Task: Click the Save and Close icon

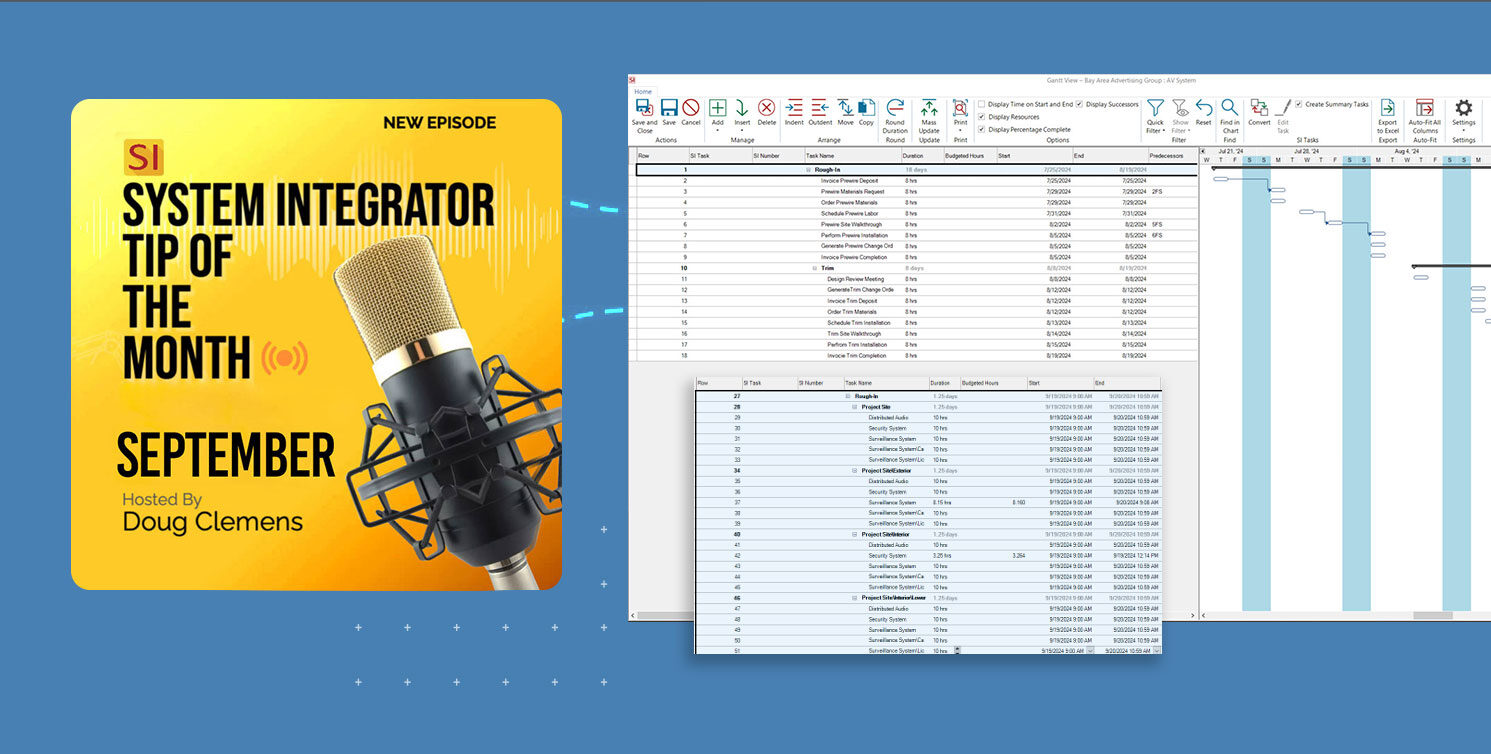Action: point(644,107)
